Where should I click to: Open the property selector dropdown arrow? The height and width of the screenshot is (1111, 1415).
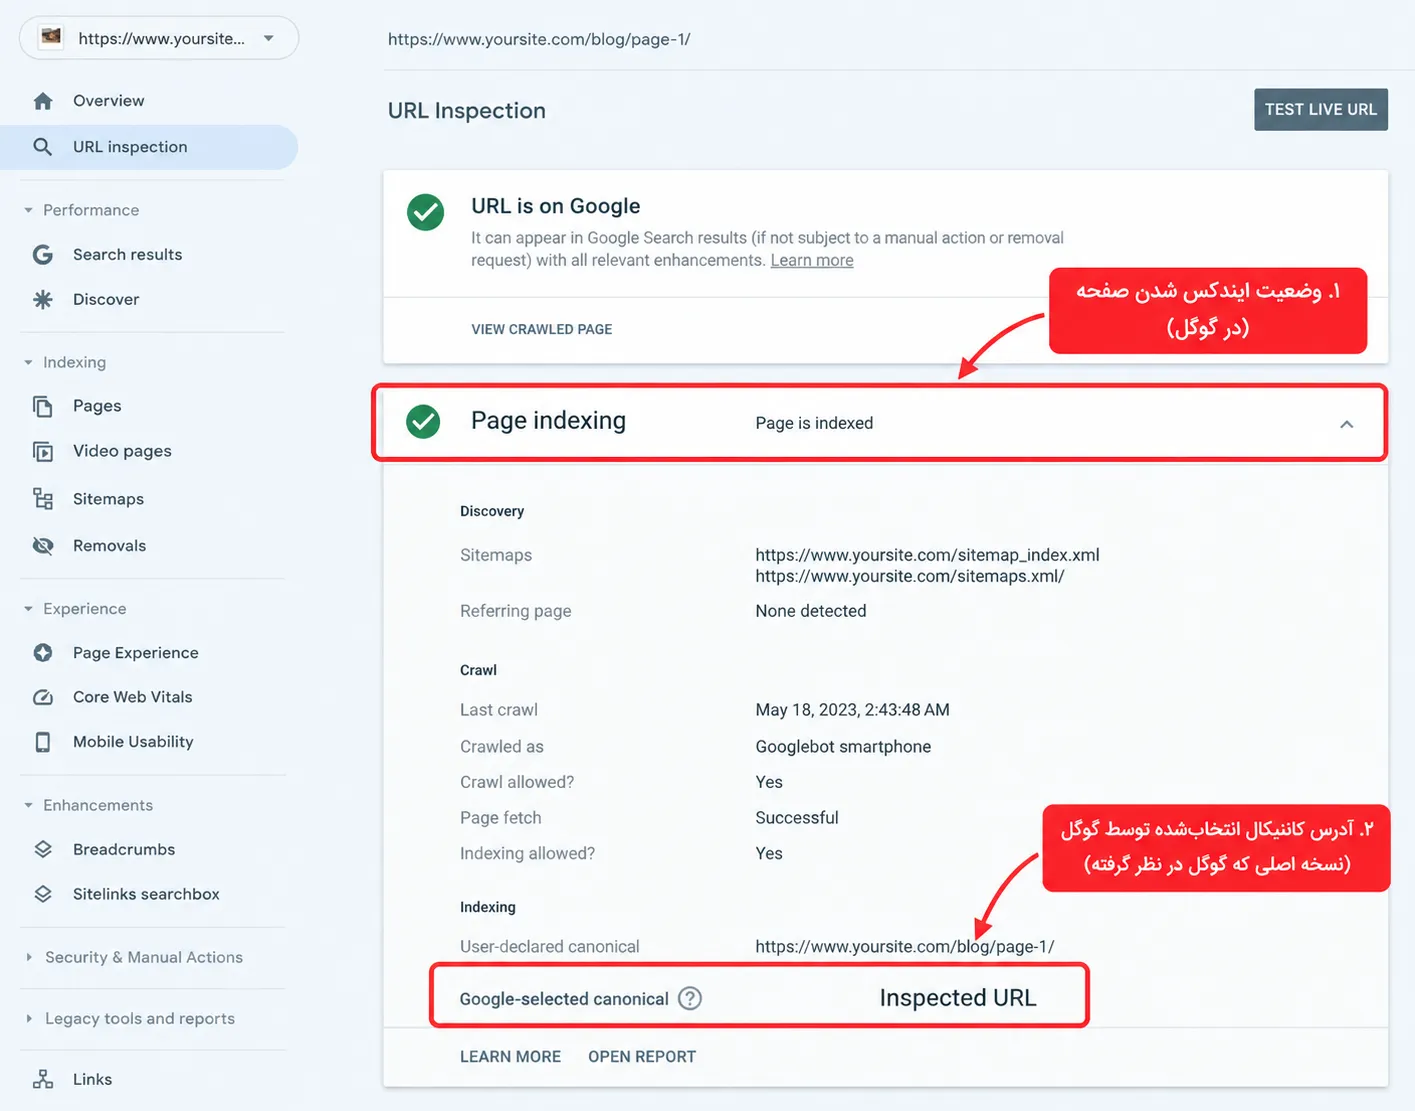click(268, 38)
